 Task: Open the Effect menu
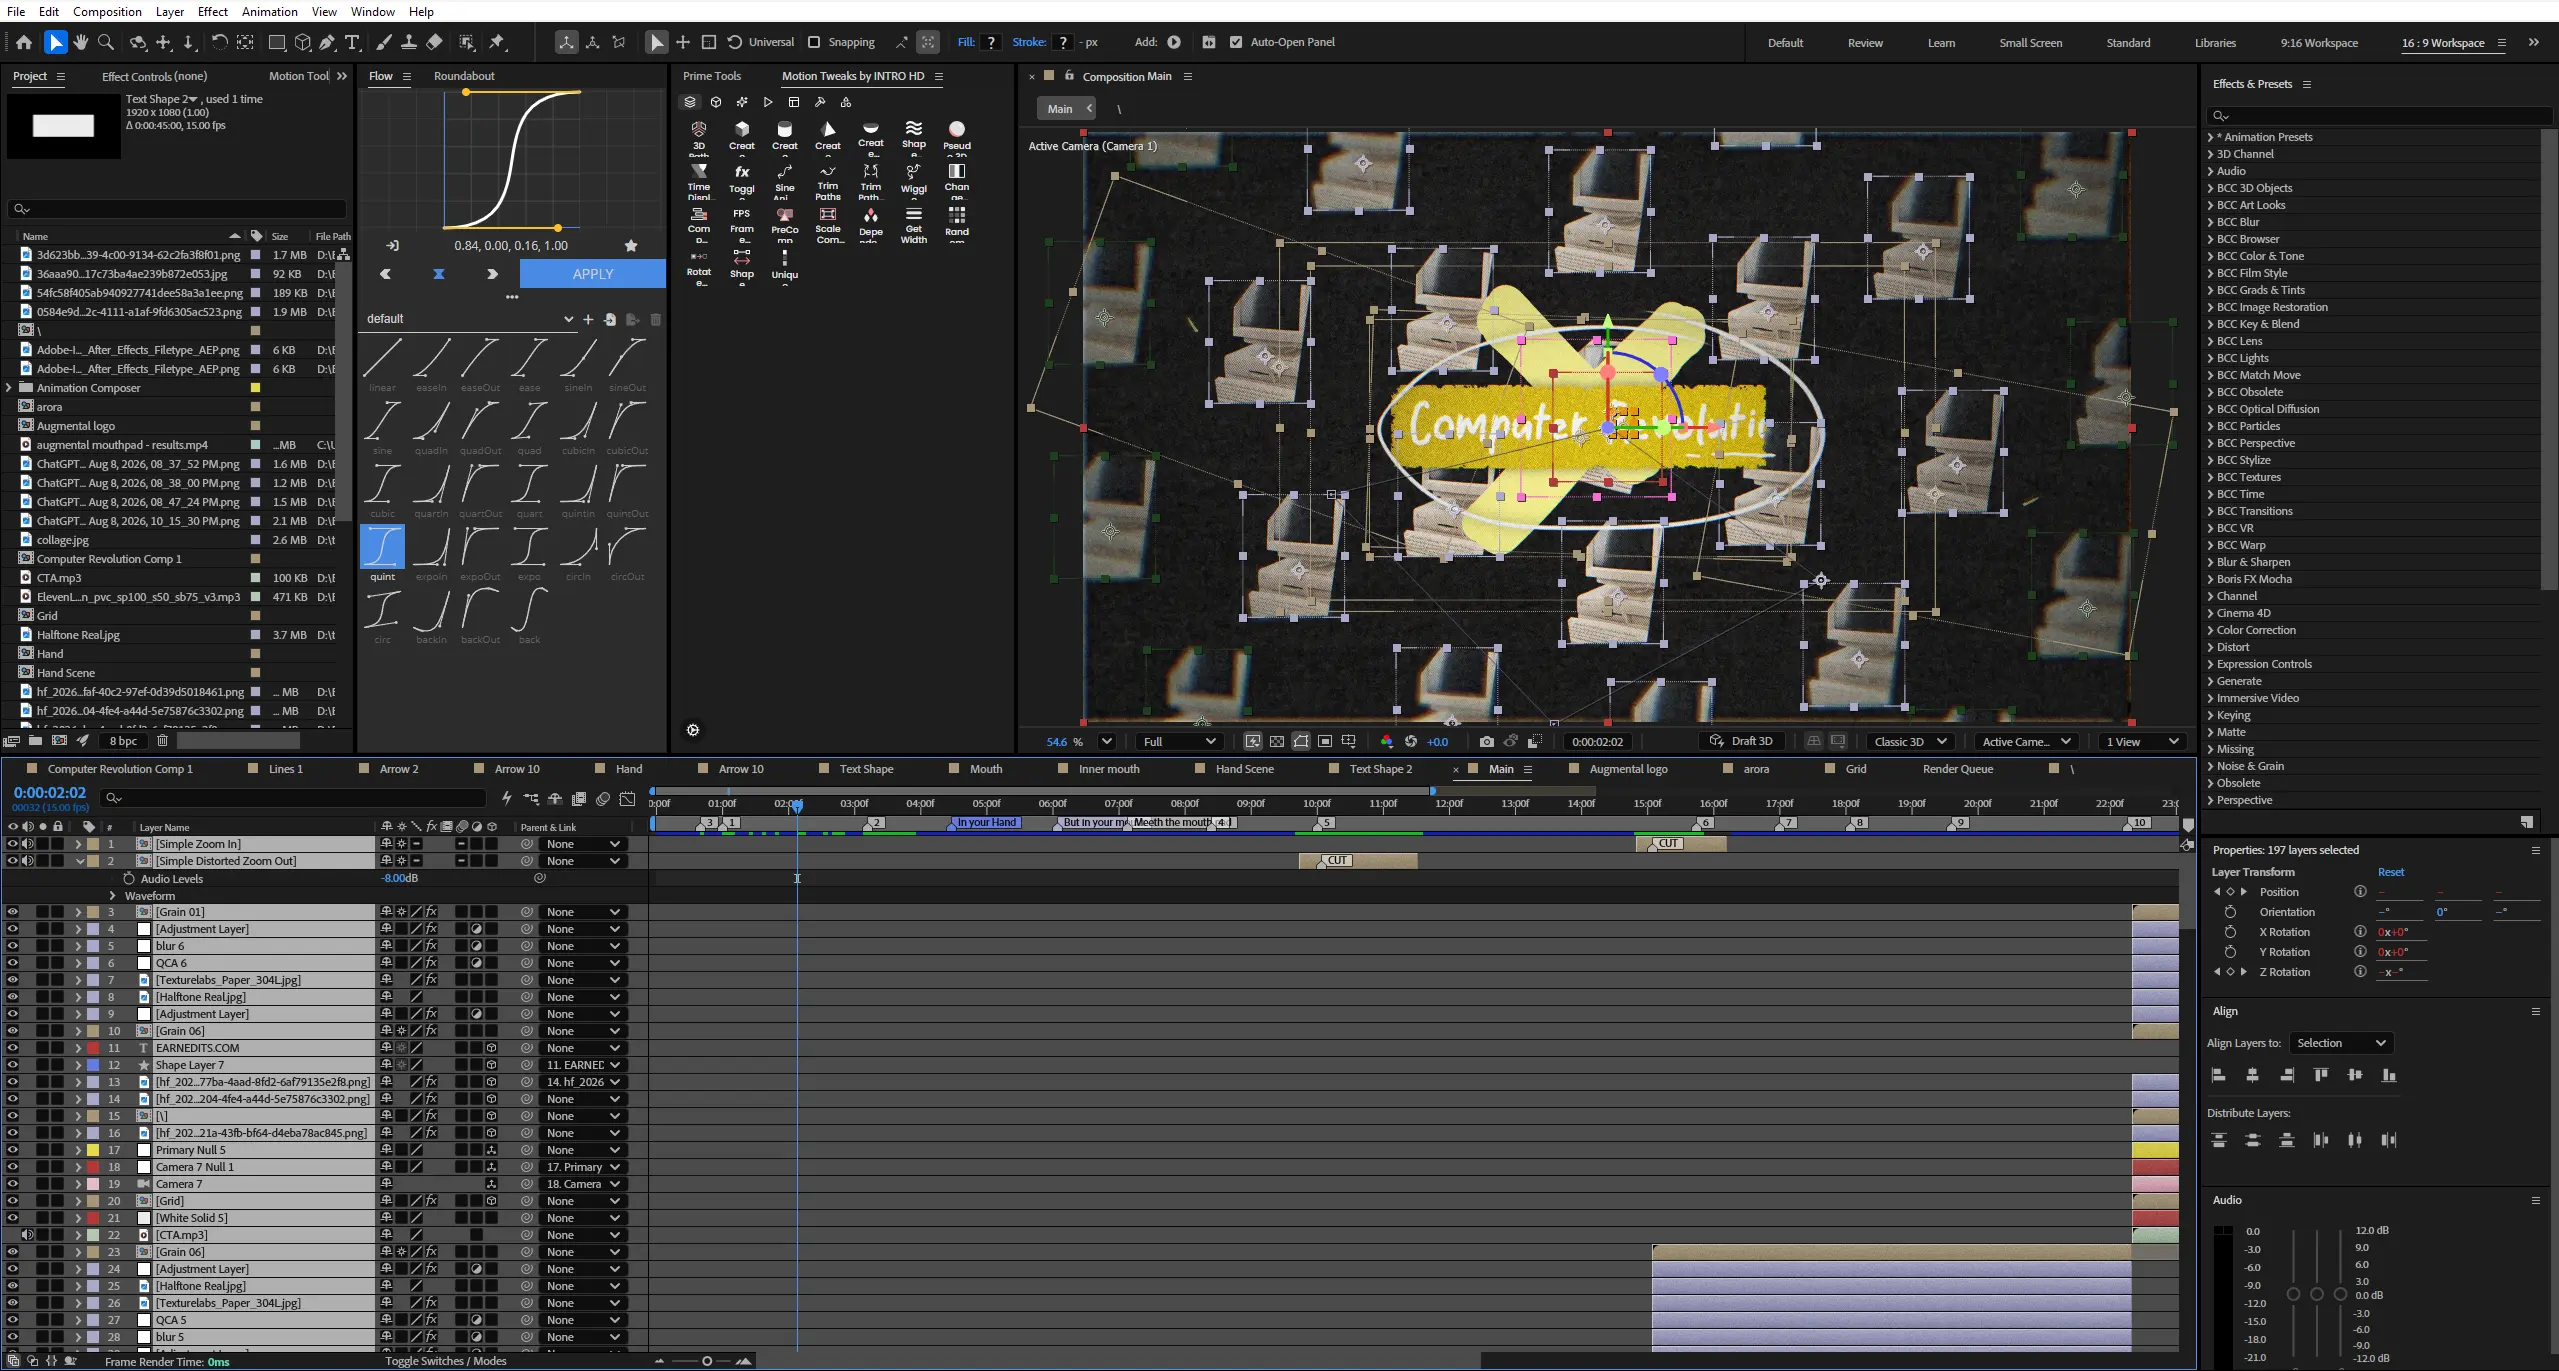coord(212,11)
